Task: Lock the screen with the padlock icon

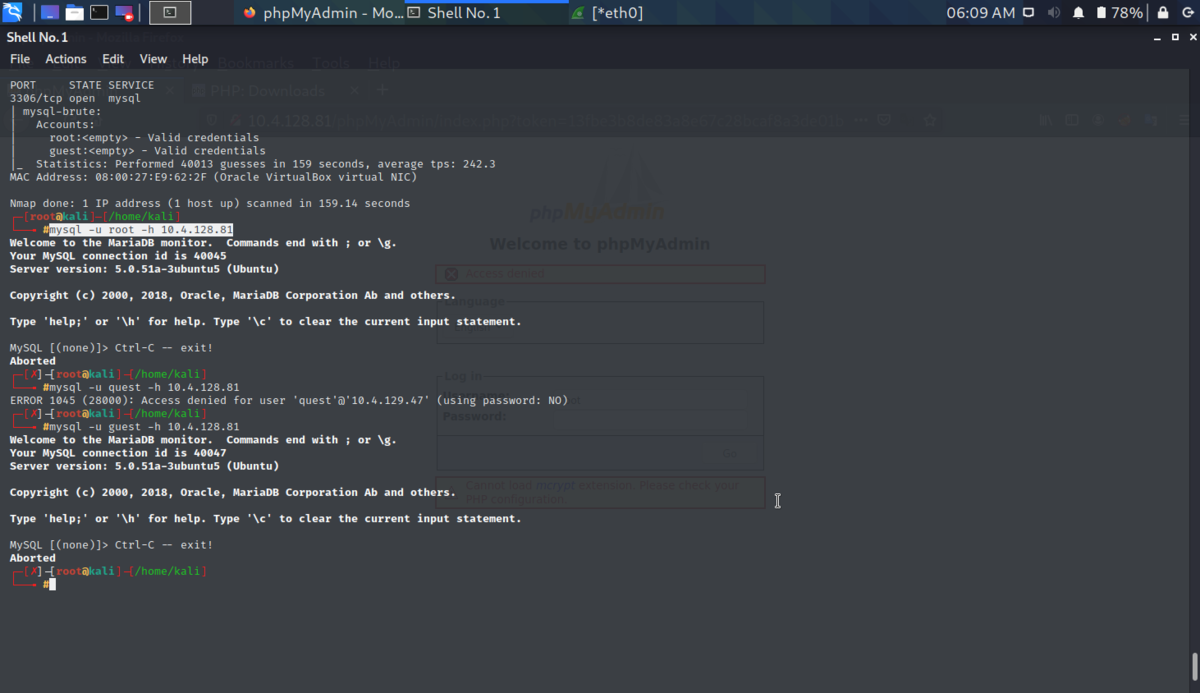Action: (1163, 13)
